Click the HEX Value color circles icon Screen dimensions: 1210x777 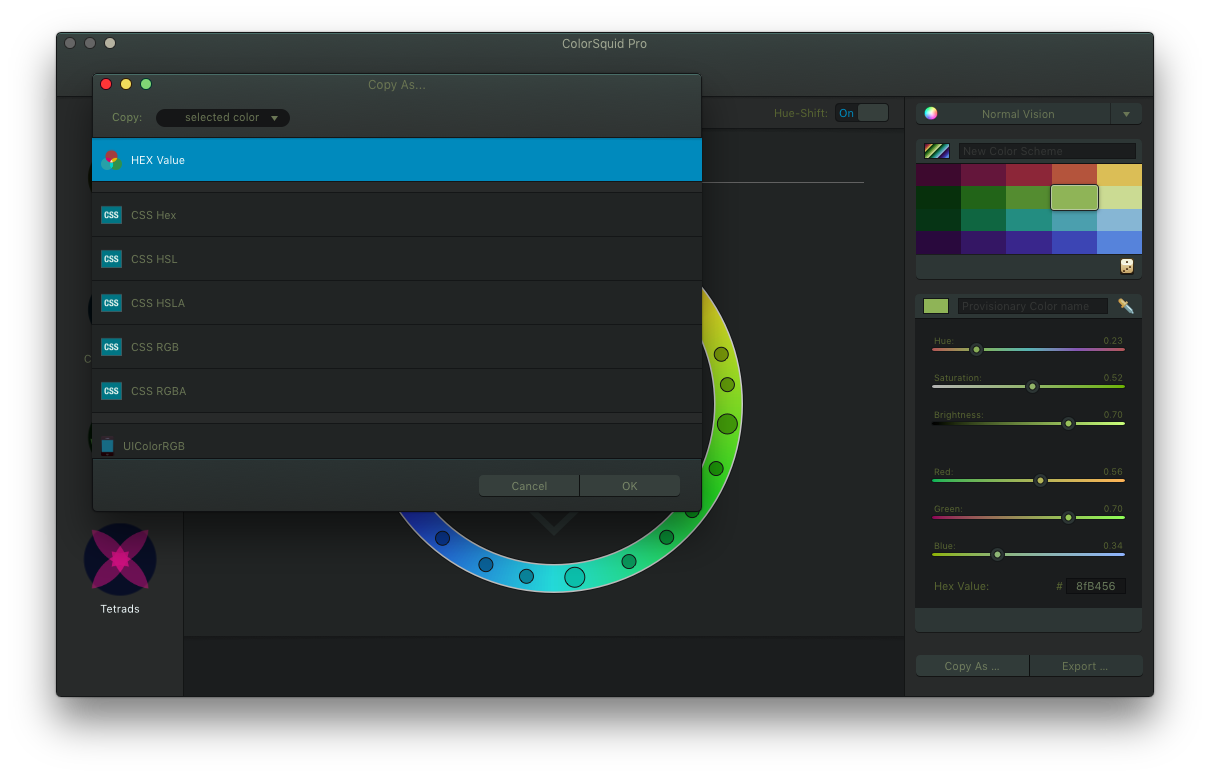(111, 160)
